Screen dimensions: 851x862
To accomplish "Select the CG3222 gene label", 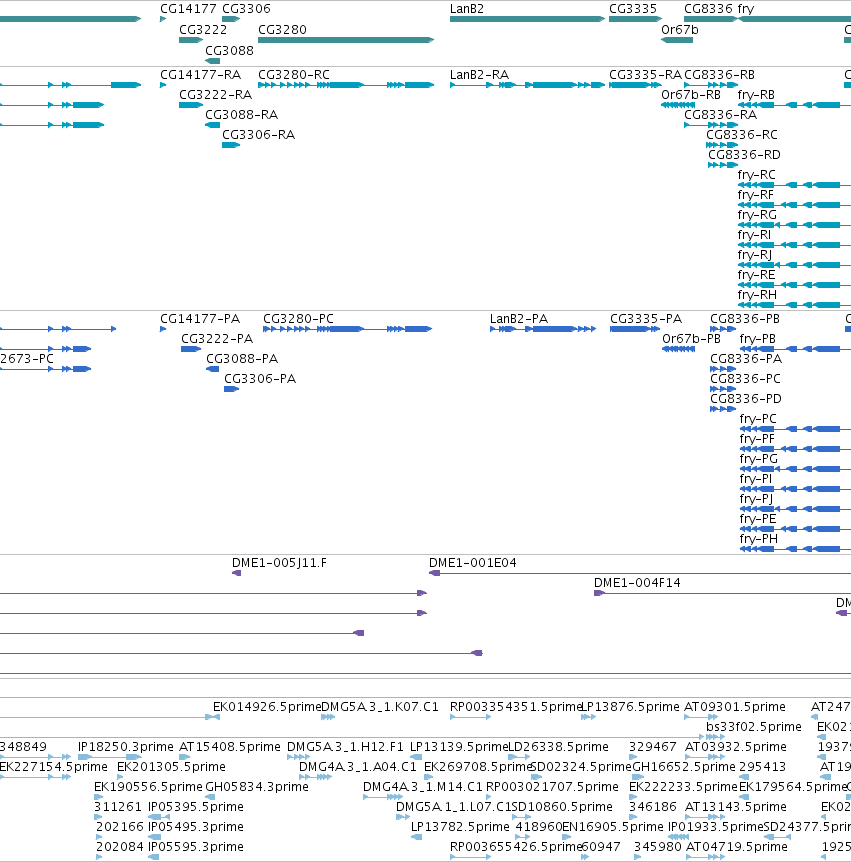I will [203, 30].
